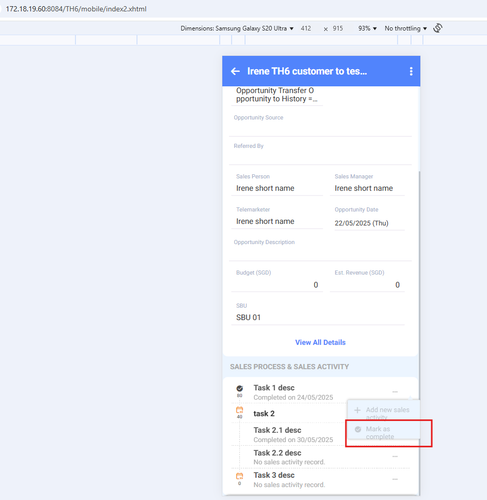Click the orange calendar icon next to Task 3 desc

[x=239, y=476]
